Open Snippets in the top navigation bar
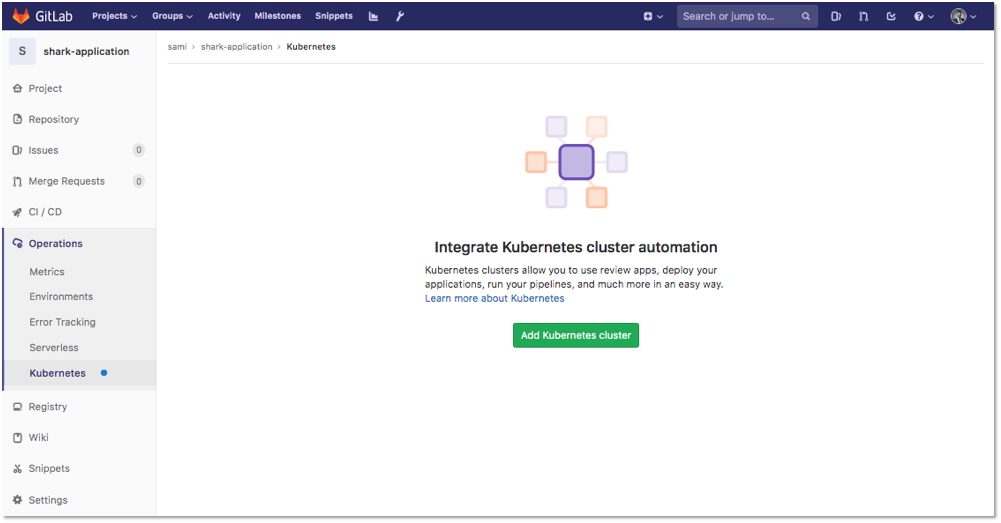Screen dimensions: 1001x523 [x=334, y=16]
